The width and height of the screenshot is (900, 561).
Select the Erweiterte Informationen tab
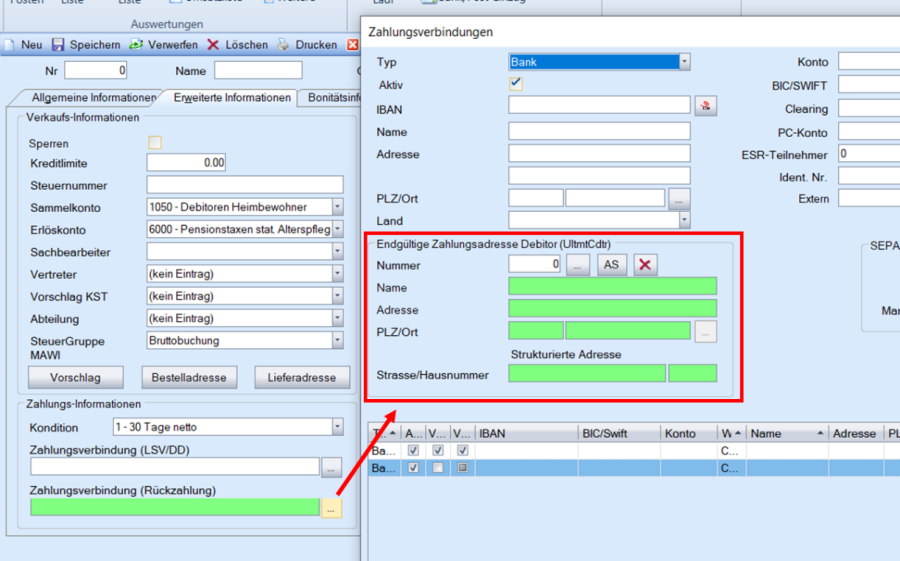tap(232, 98)
